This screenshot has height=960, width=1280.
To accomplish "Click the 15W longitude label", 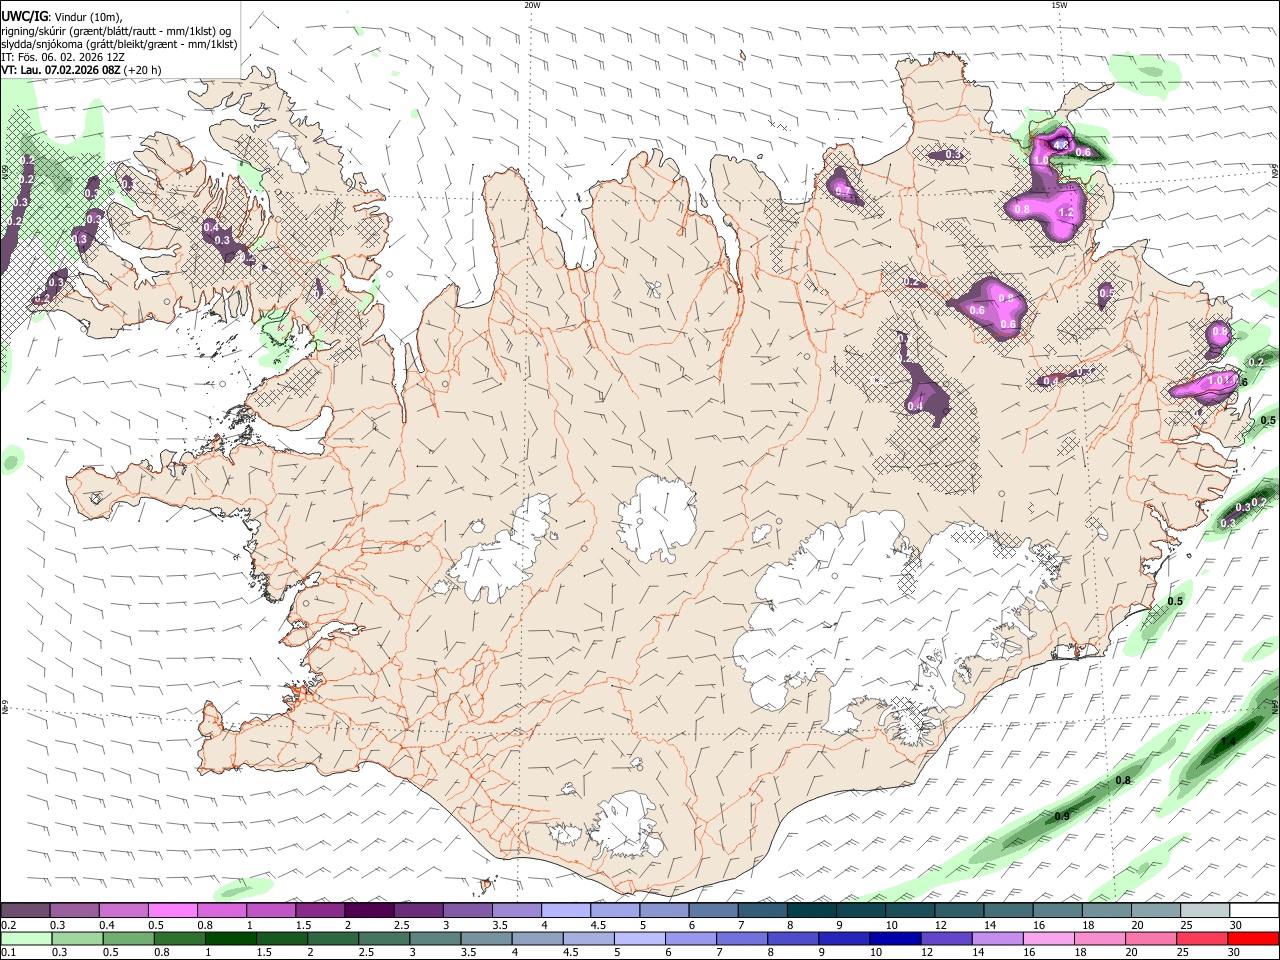I will click(x=1059, y=5).
